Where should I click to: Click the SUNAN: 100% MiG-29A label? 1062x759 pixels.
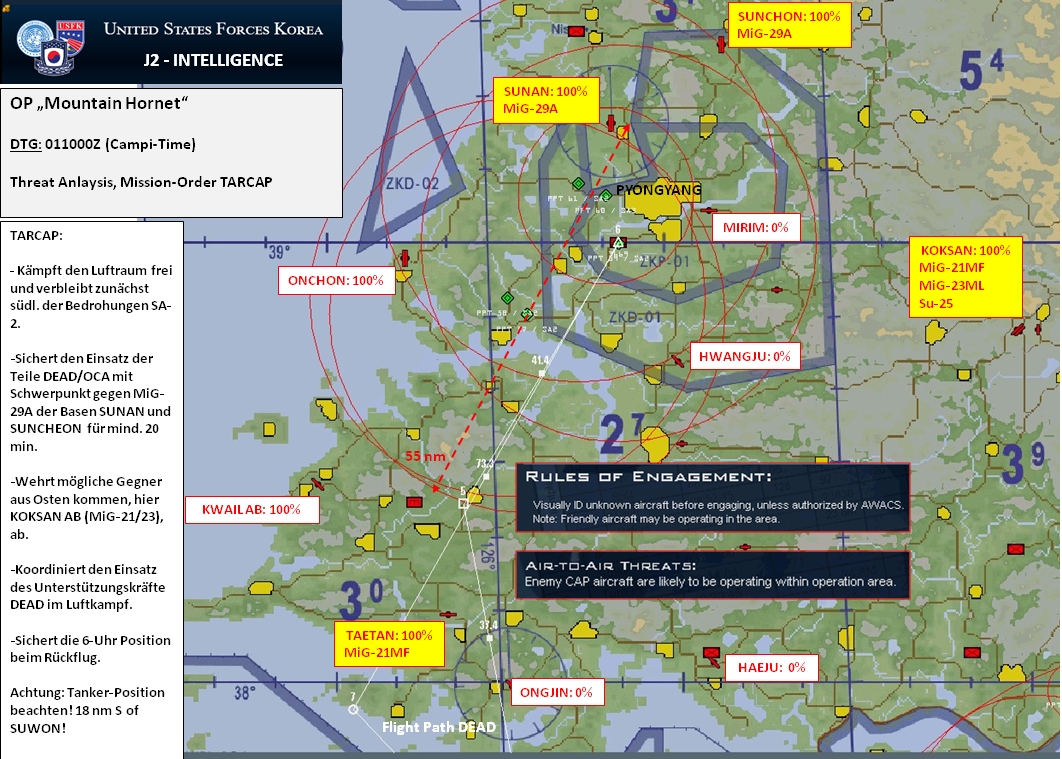[547, 100]
